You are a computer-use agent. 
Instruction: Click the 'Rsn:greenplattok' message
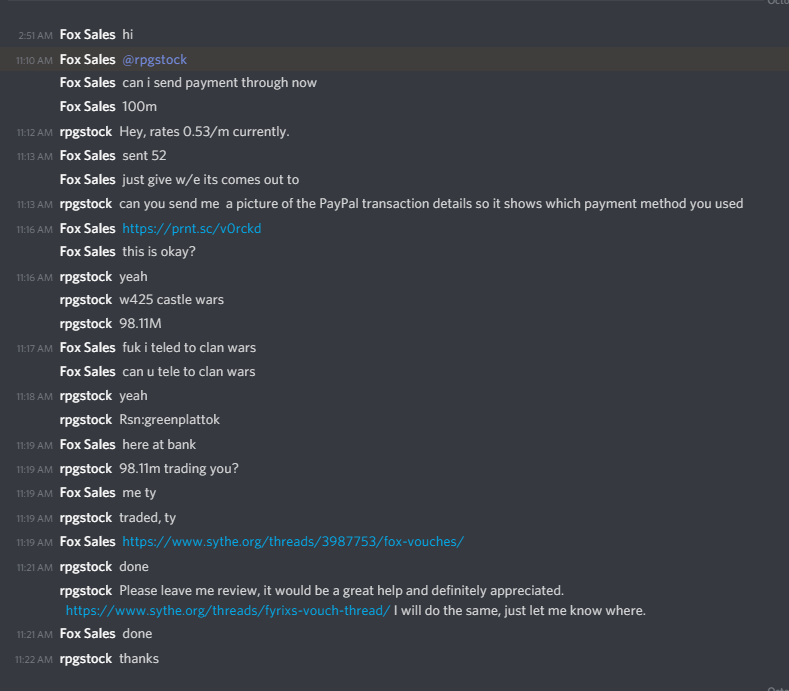click(x=170, y=419)
